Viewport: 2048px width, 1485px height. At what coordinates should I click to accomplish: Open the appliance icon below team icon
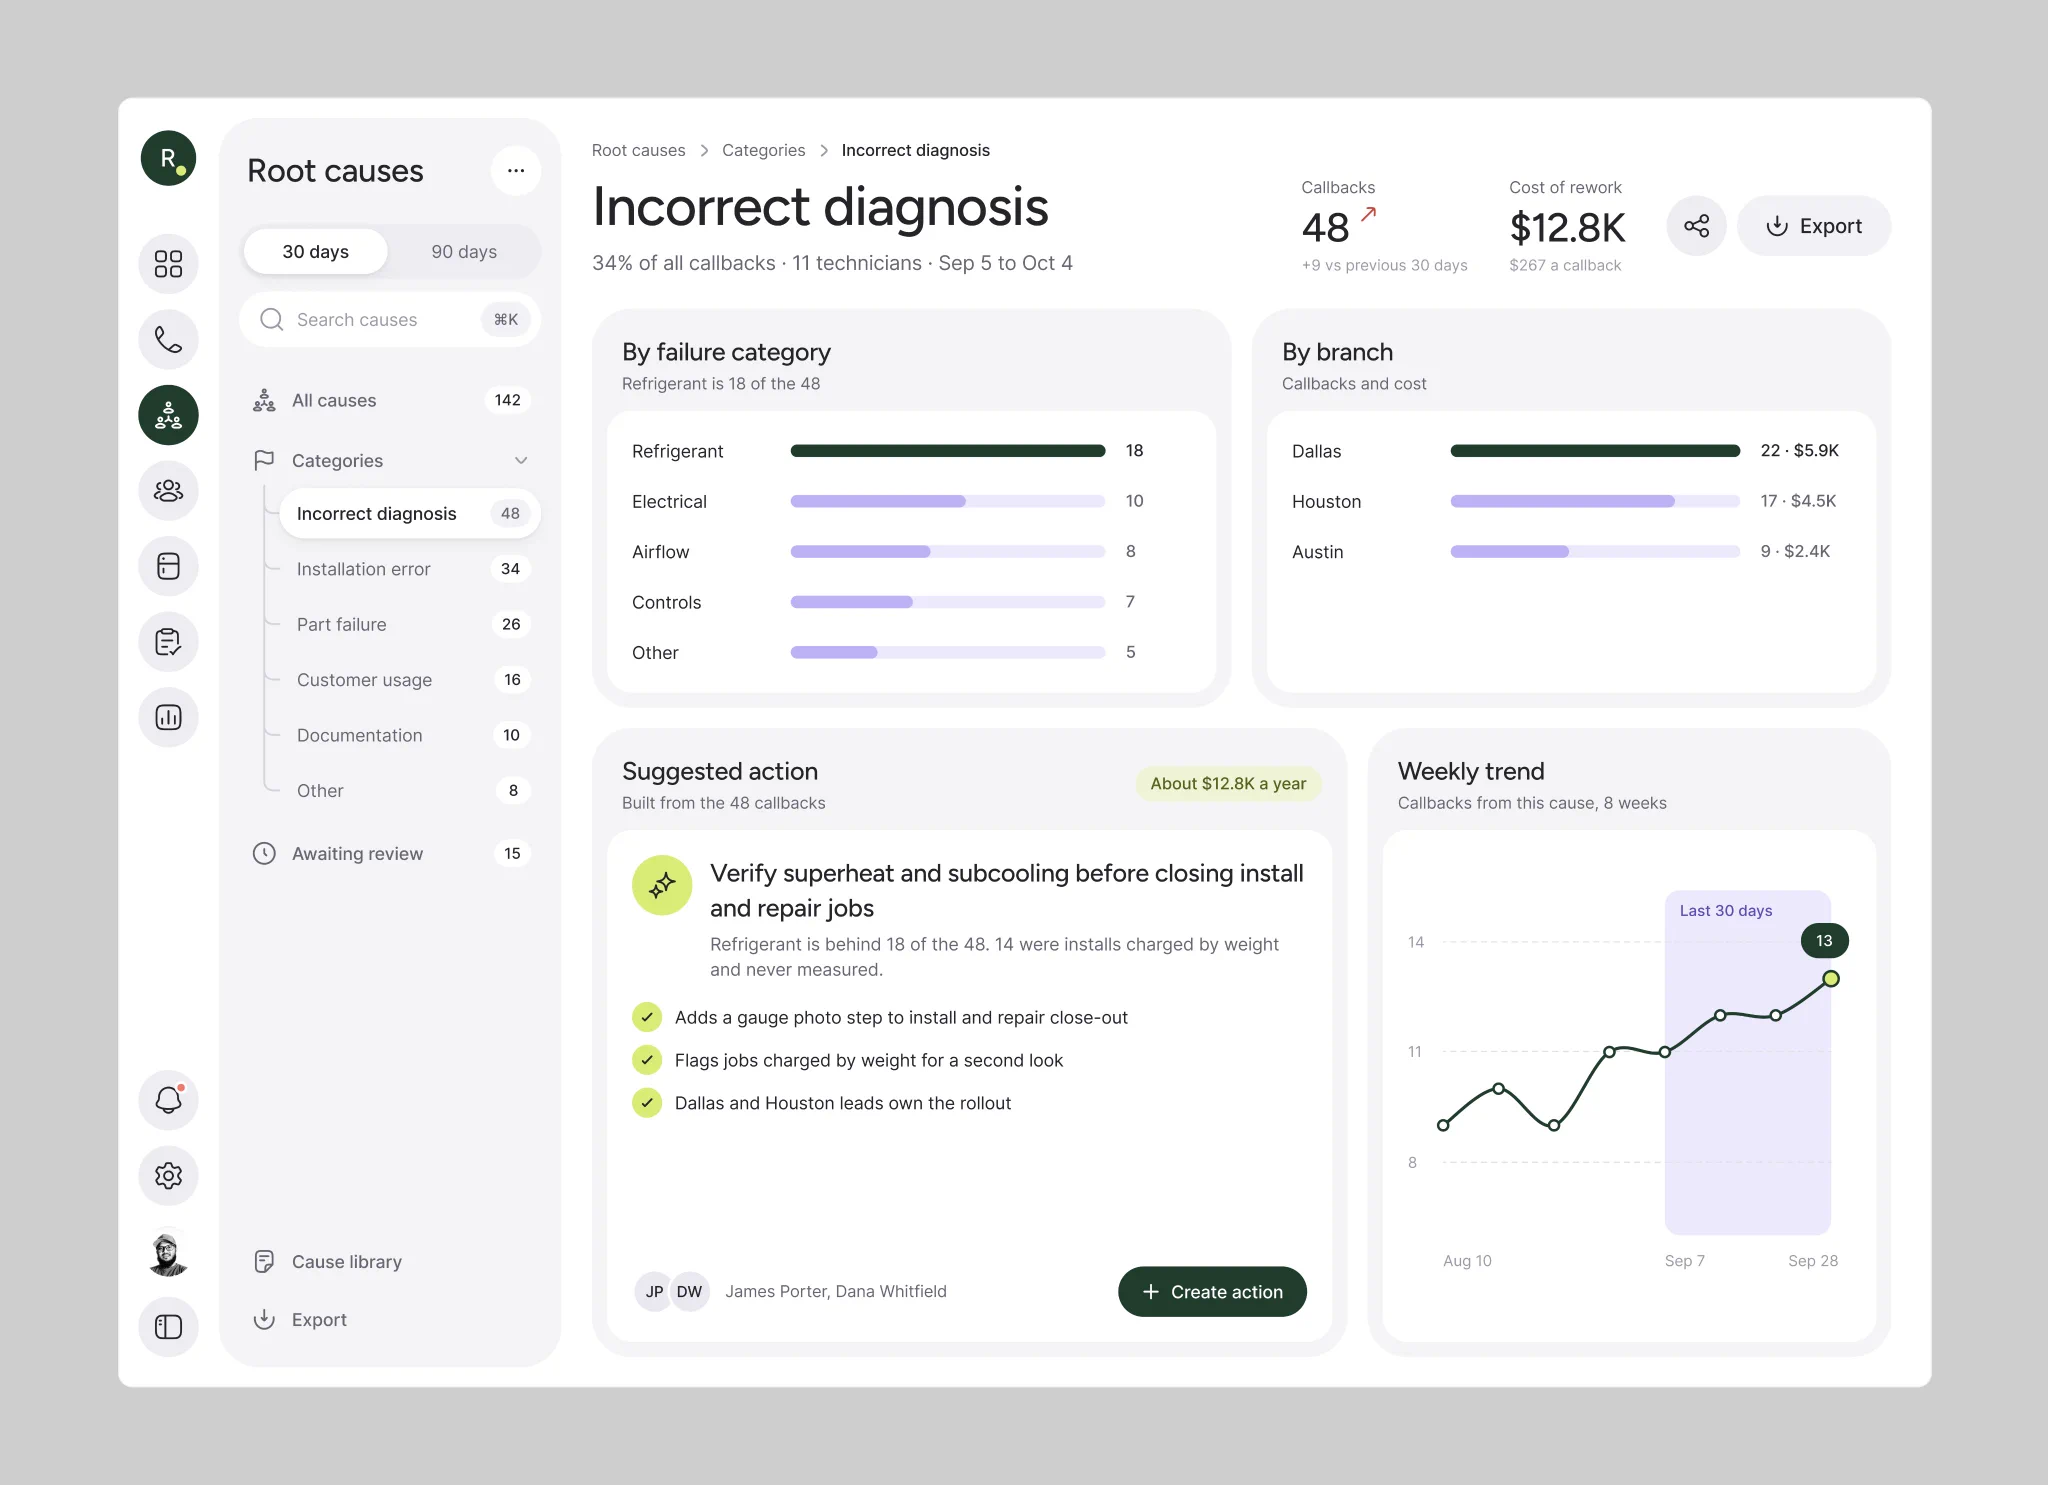point(168,566)
